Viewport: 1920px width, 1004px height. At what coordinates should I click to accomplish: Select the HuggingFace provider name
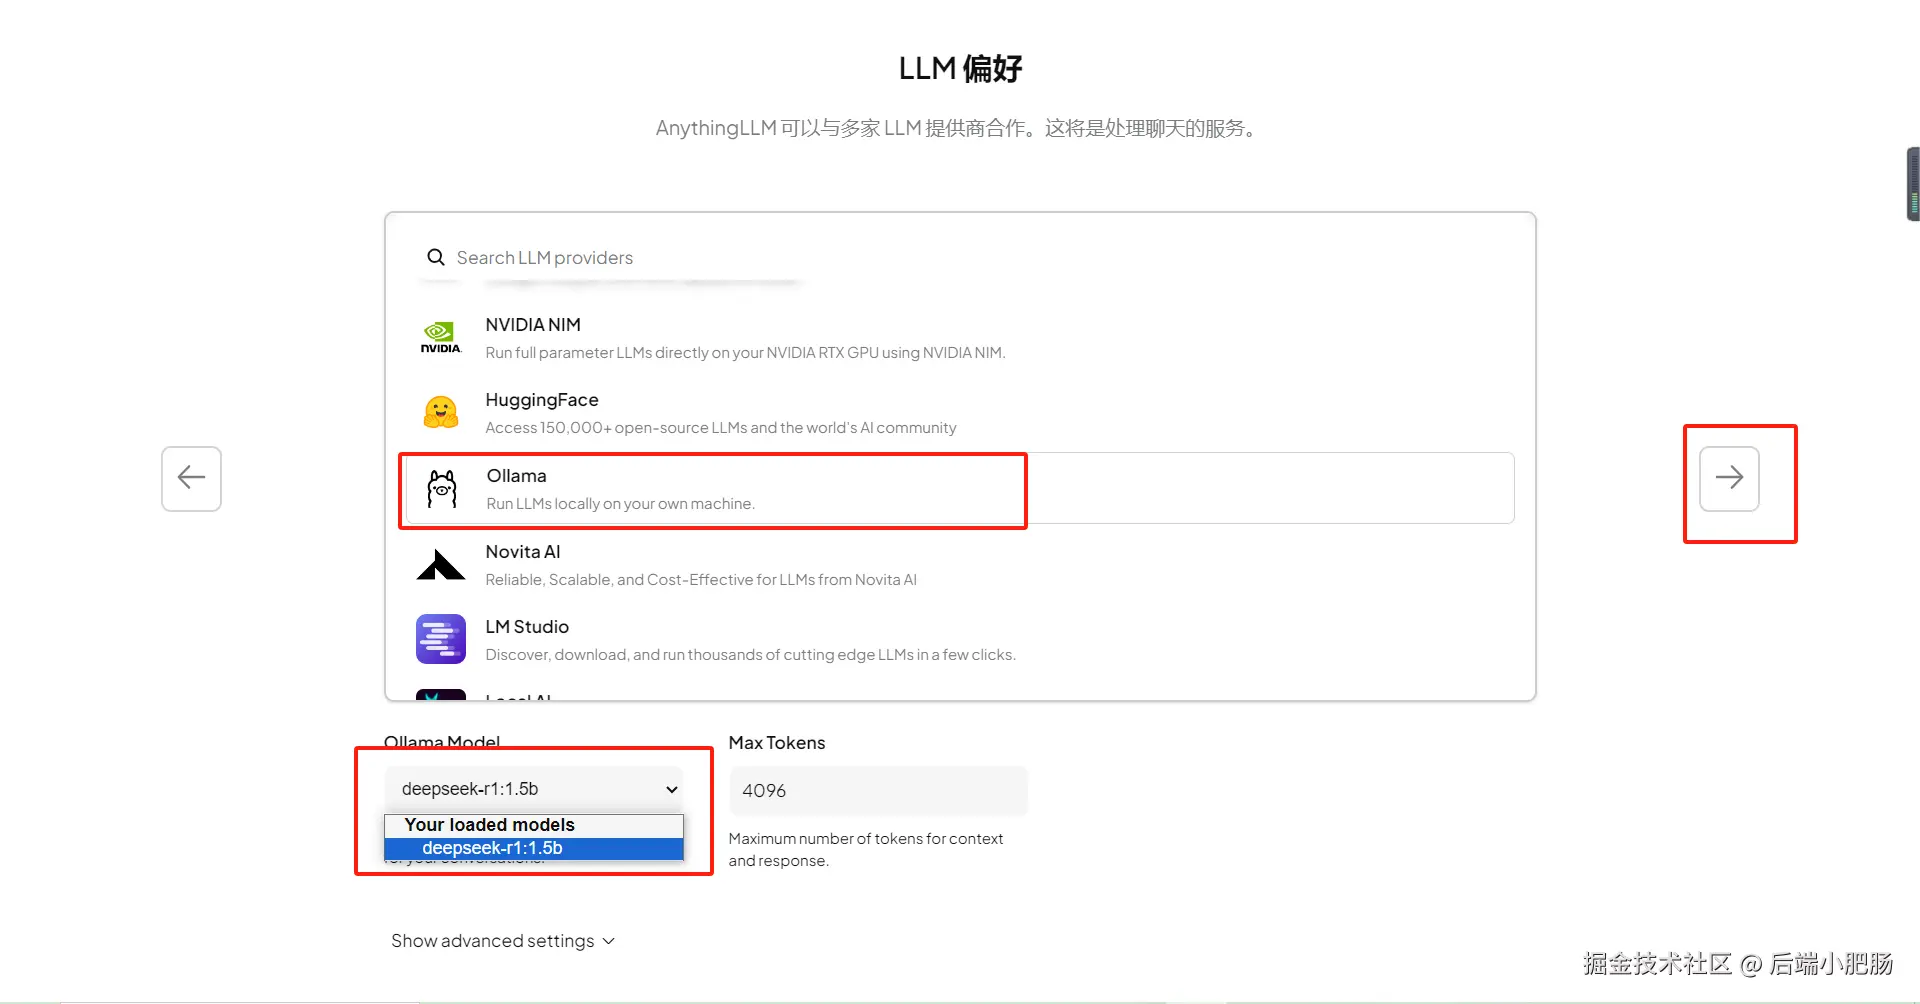(x=542, y=400)
